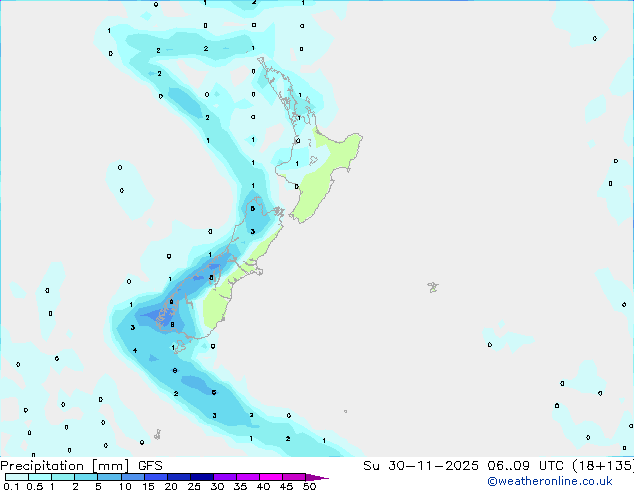
Task: Select the 30–35 mm purple legend swatch
Action: coord(225,477)
